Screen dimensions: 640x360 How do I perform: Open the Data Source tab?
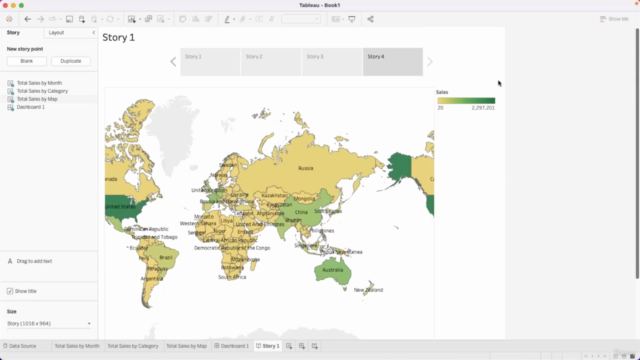(x=20, y=346)
